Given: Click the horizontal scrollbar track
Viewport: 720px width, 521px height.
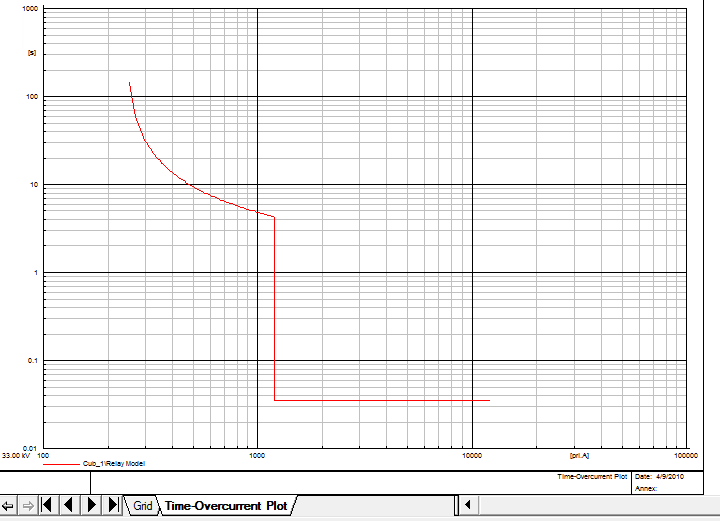Looking at the screenshot, I should pos(590,504).
